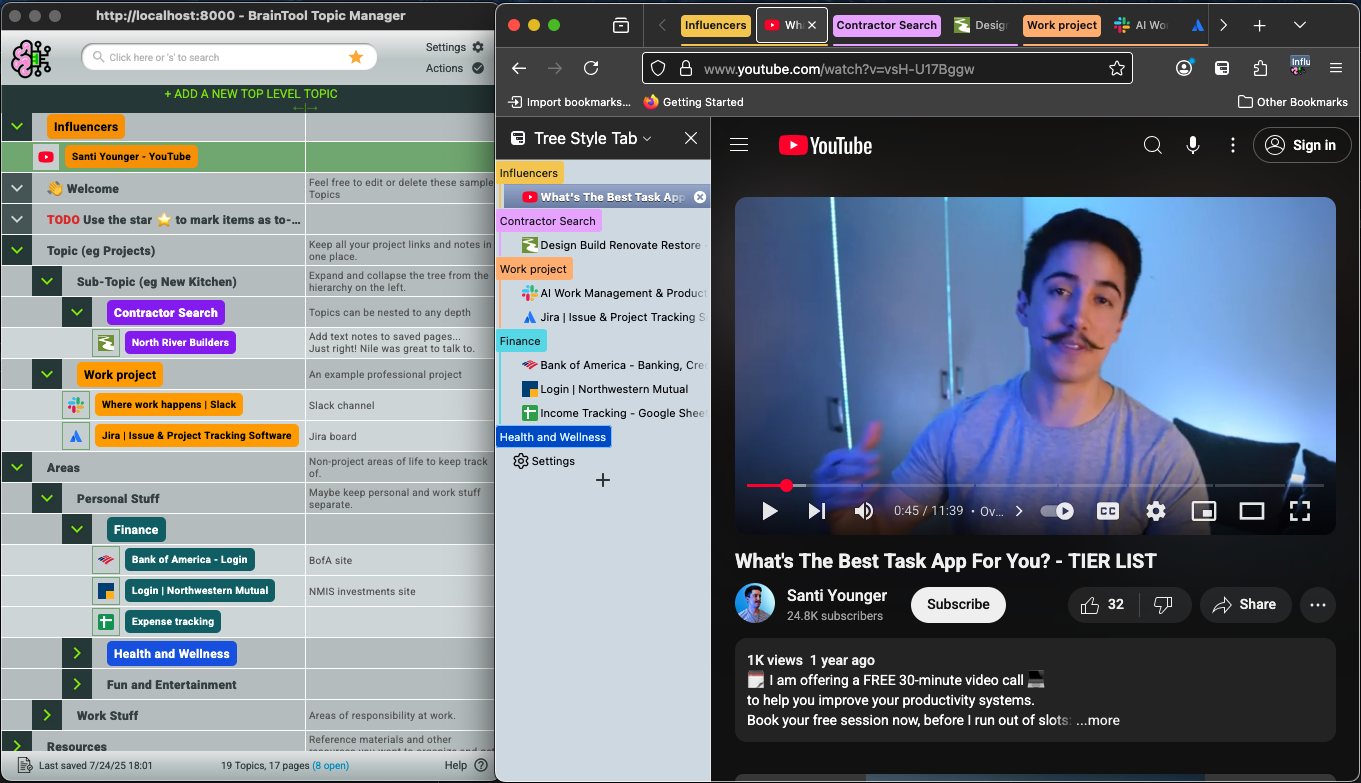
Task: Expand the Welcome topic in BrainTool
Action: pos(16,189)
